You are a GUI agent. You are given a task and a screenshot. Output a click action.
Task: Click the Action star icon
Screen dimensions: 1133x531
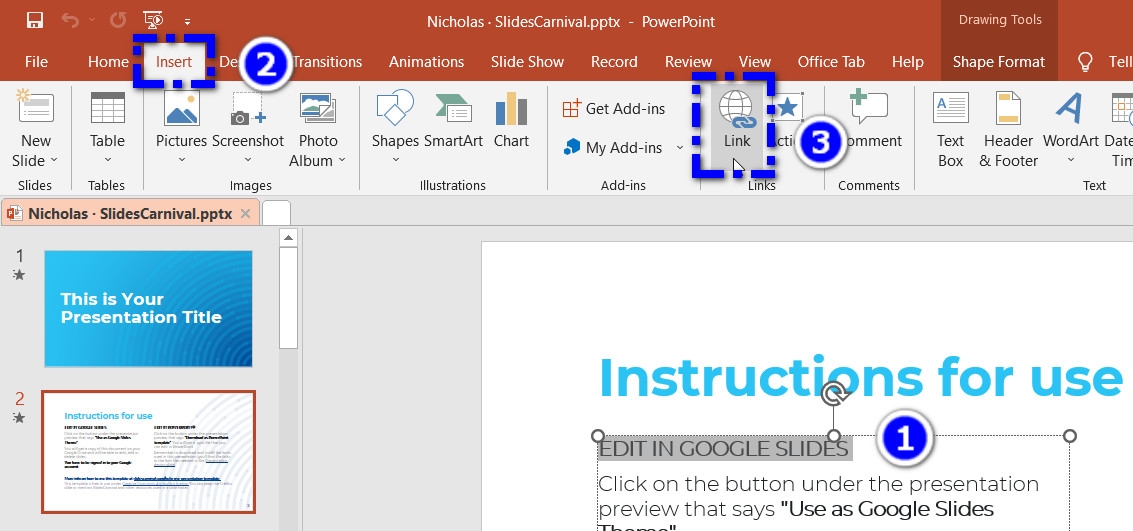pos(788,108)
